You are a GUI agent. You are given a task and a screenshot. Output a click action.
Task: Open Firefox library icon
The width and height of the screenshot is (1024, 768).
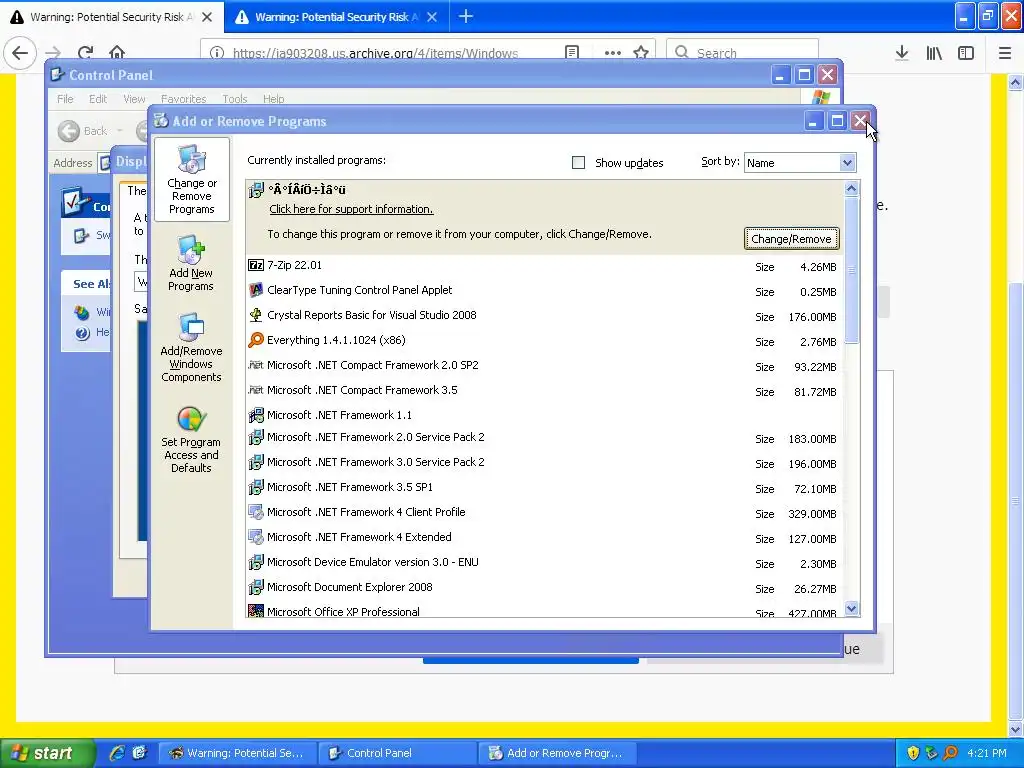point(934,53)
